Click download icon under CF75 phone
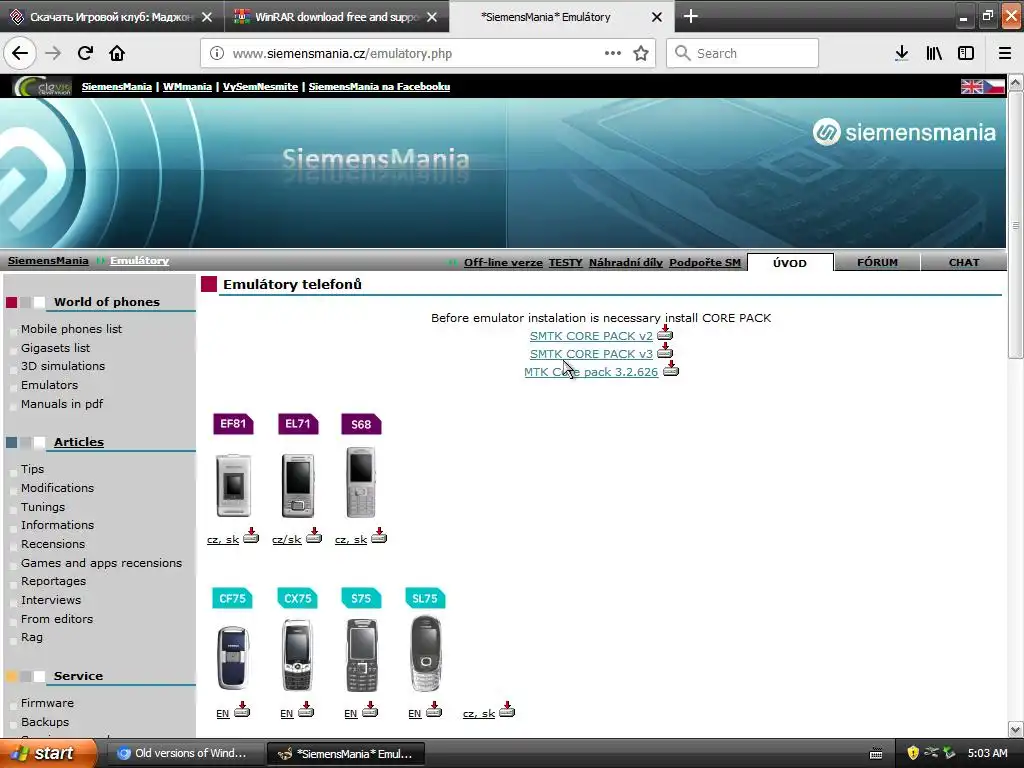 [x=242, y=710]
